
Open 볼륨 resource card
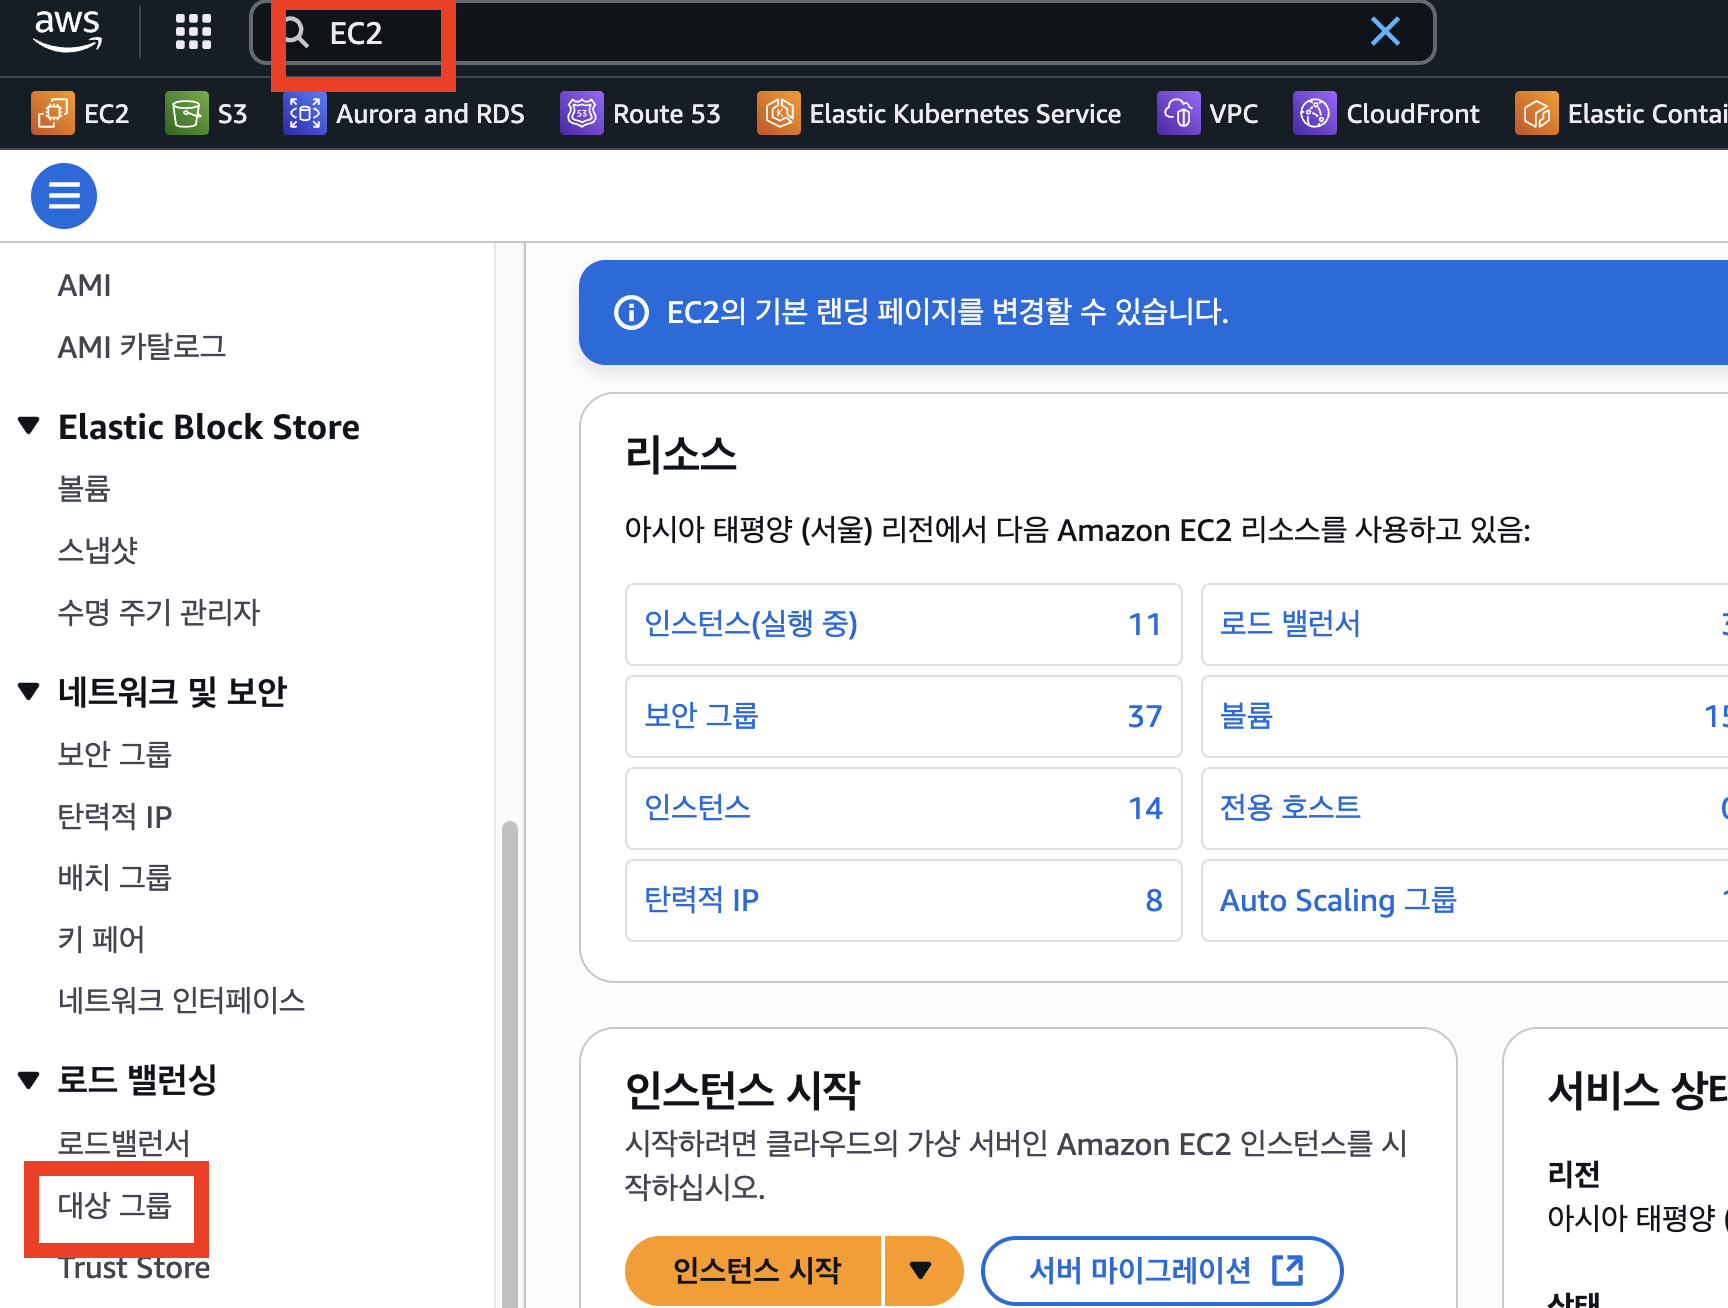point(1465,716)
